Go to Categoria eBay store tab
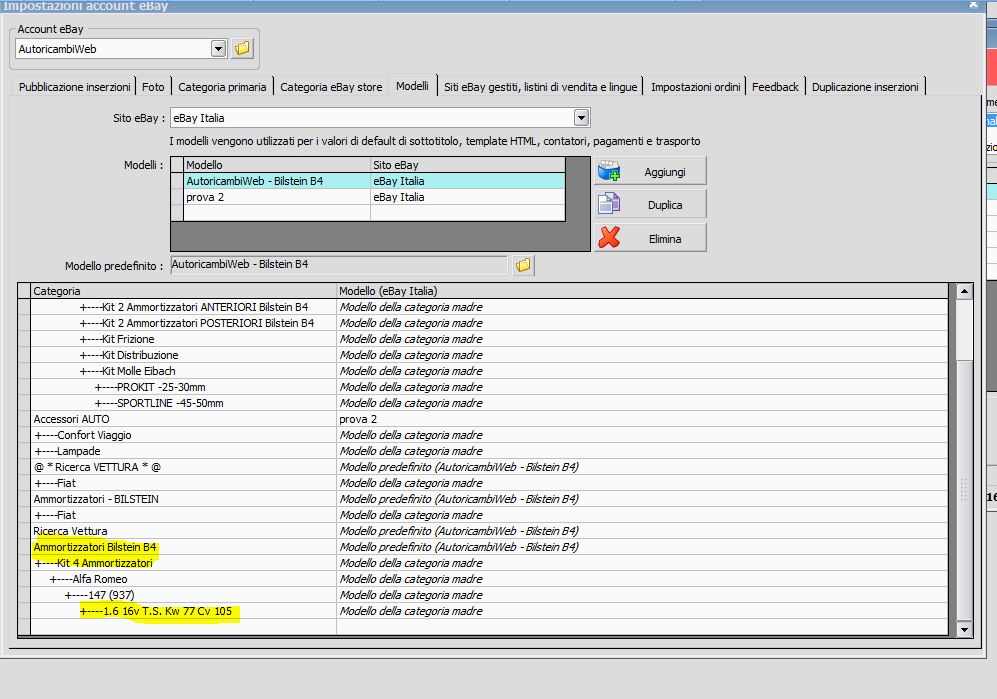This screenshot has width=997, height=699. [331, 87]
